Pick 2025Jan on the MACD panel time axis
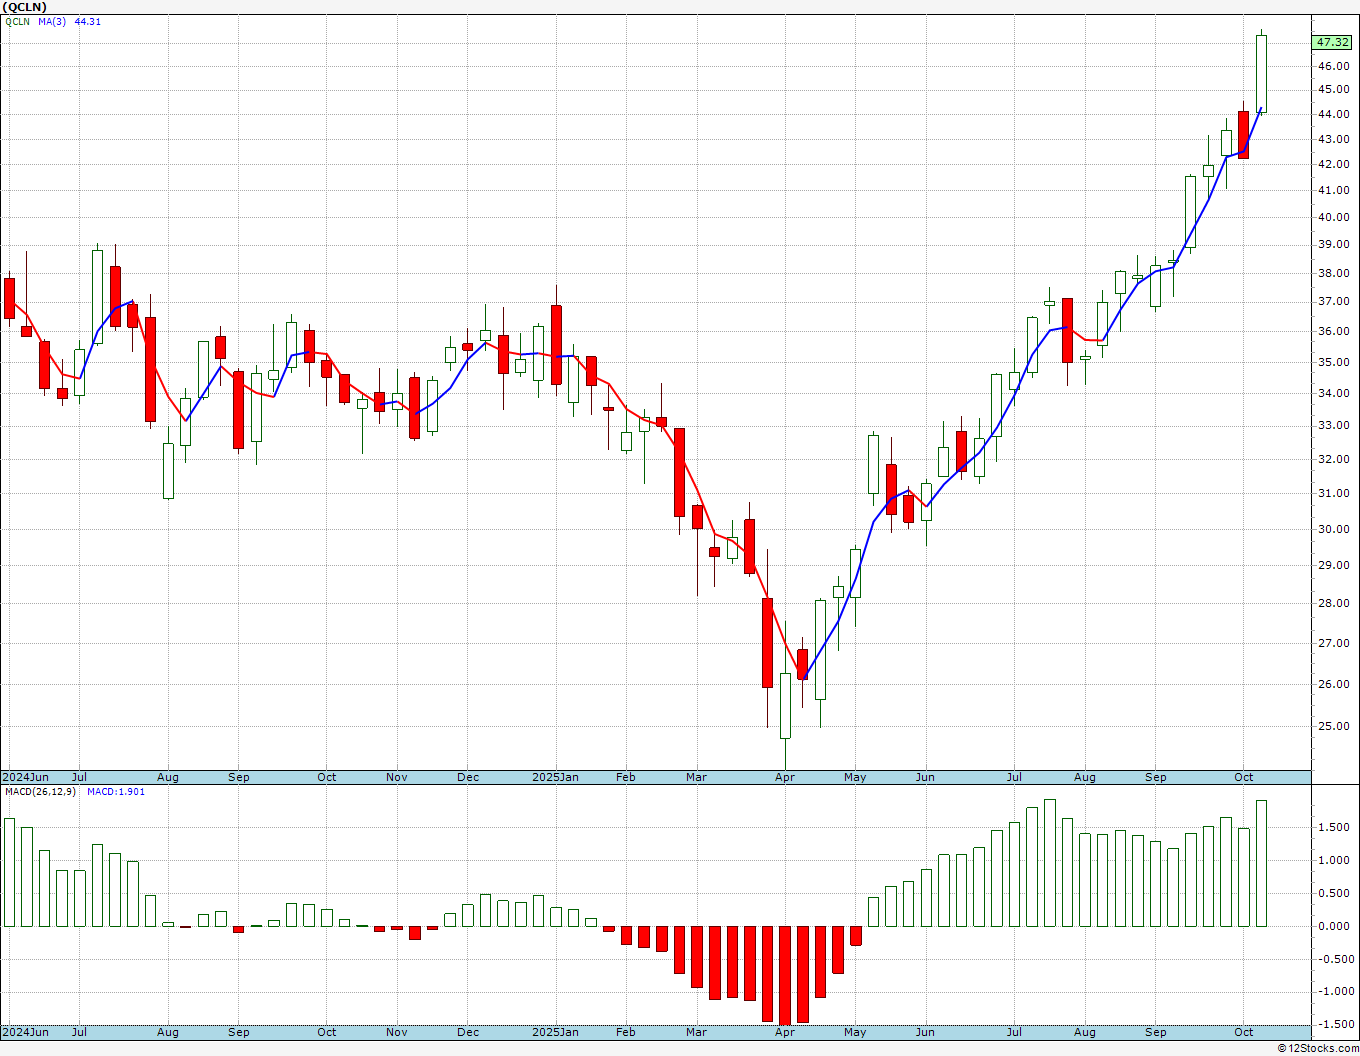 coord(555,1032)
